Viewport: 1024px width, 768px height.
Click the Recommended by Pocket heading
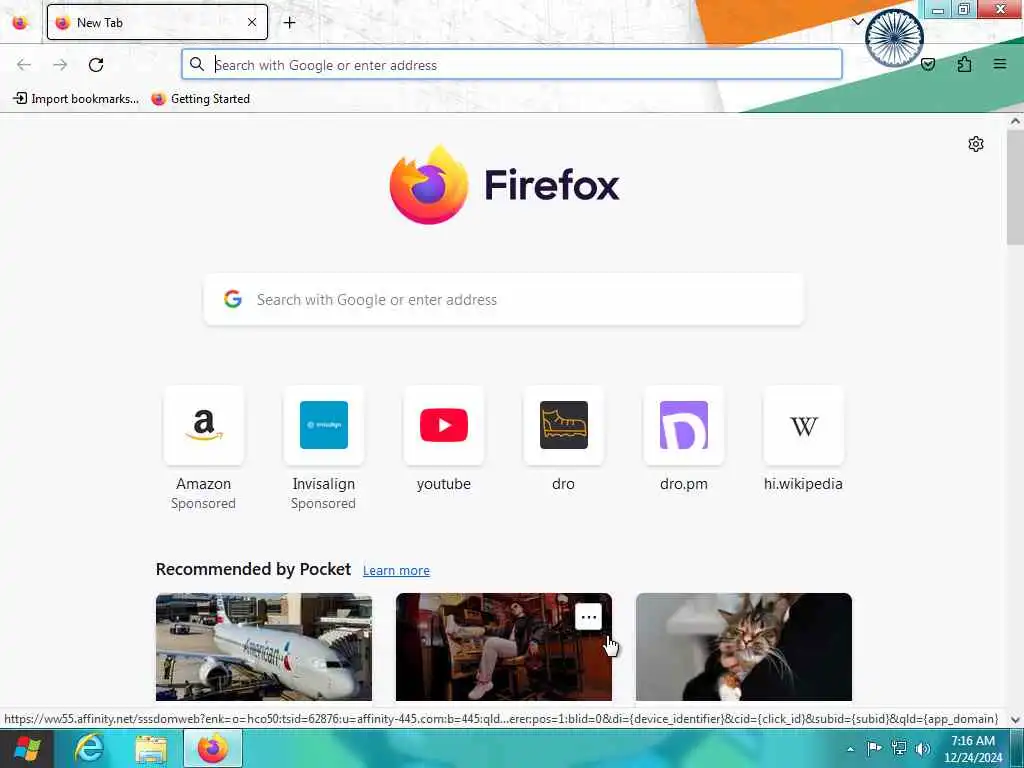click(253, 569)
